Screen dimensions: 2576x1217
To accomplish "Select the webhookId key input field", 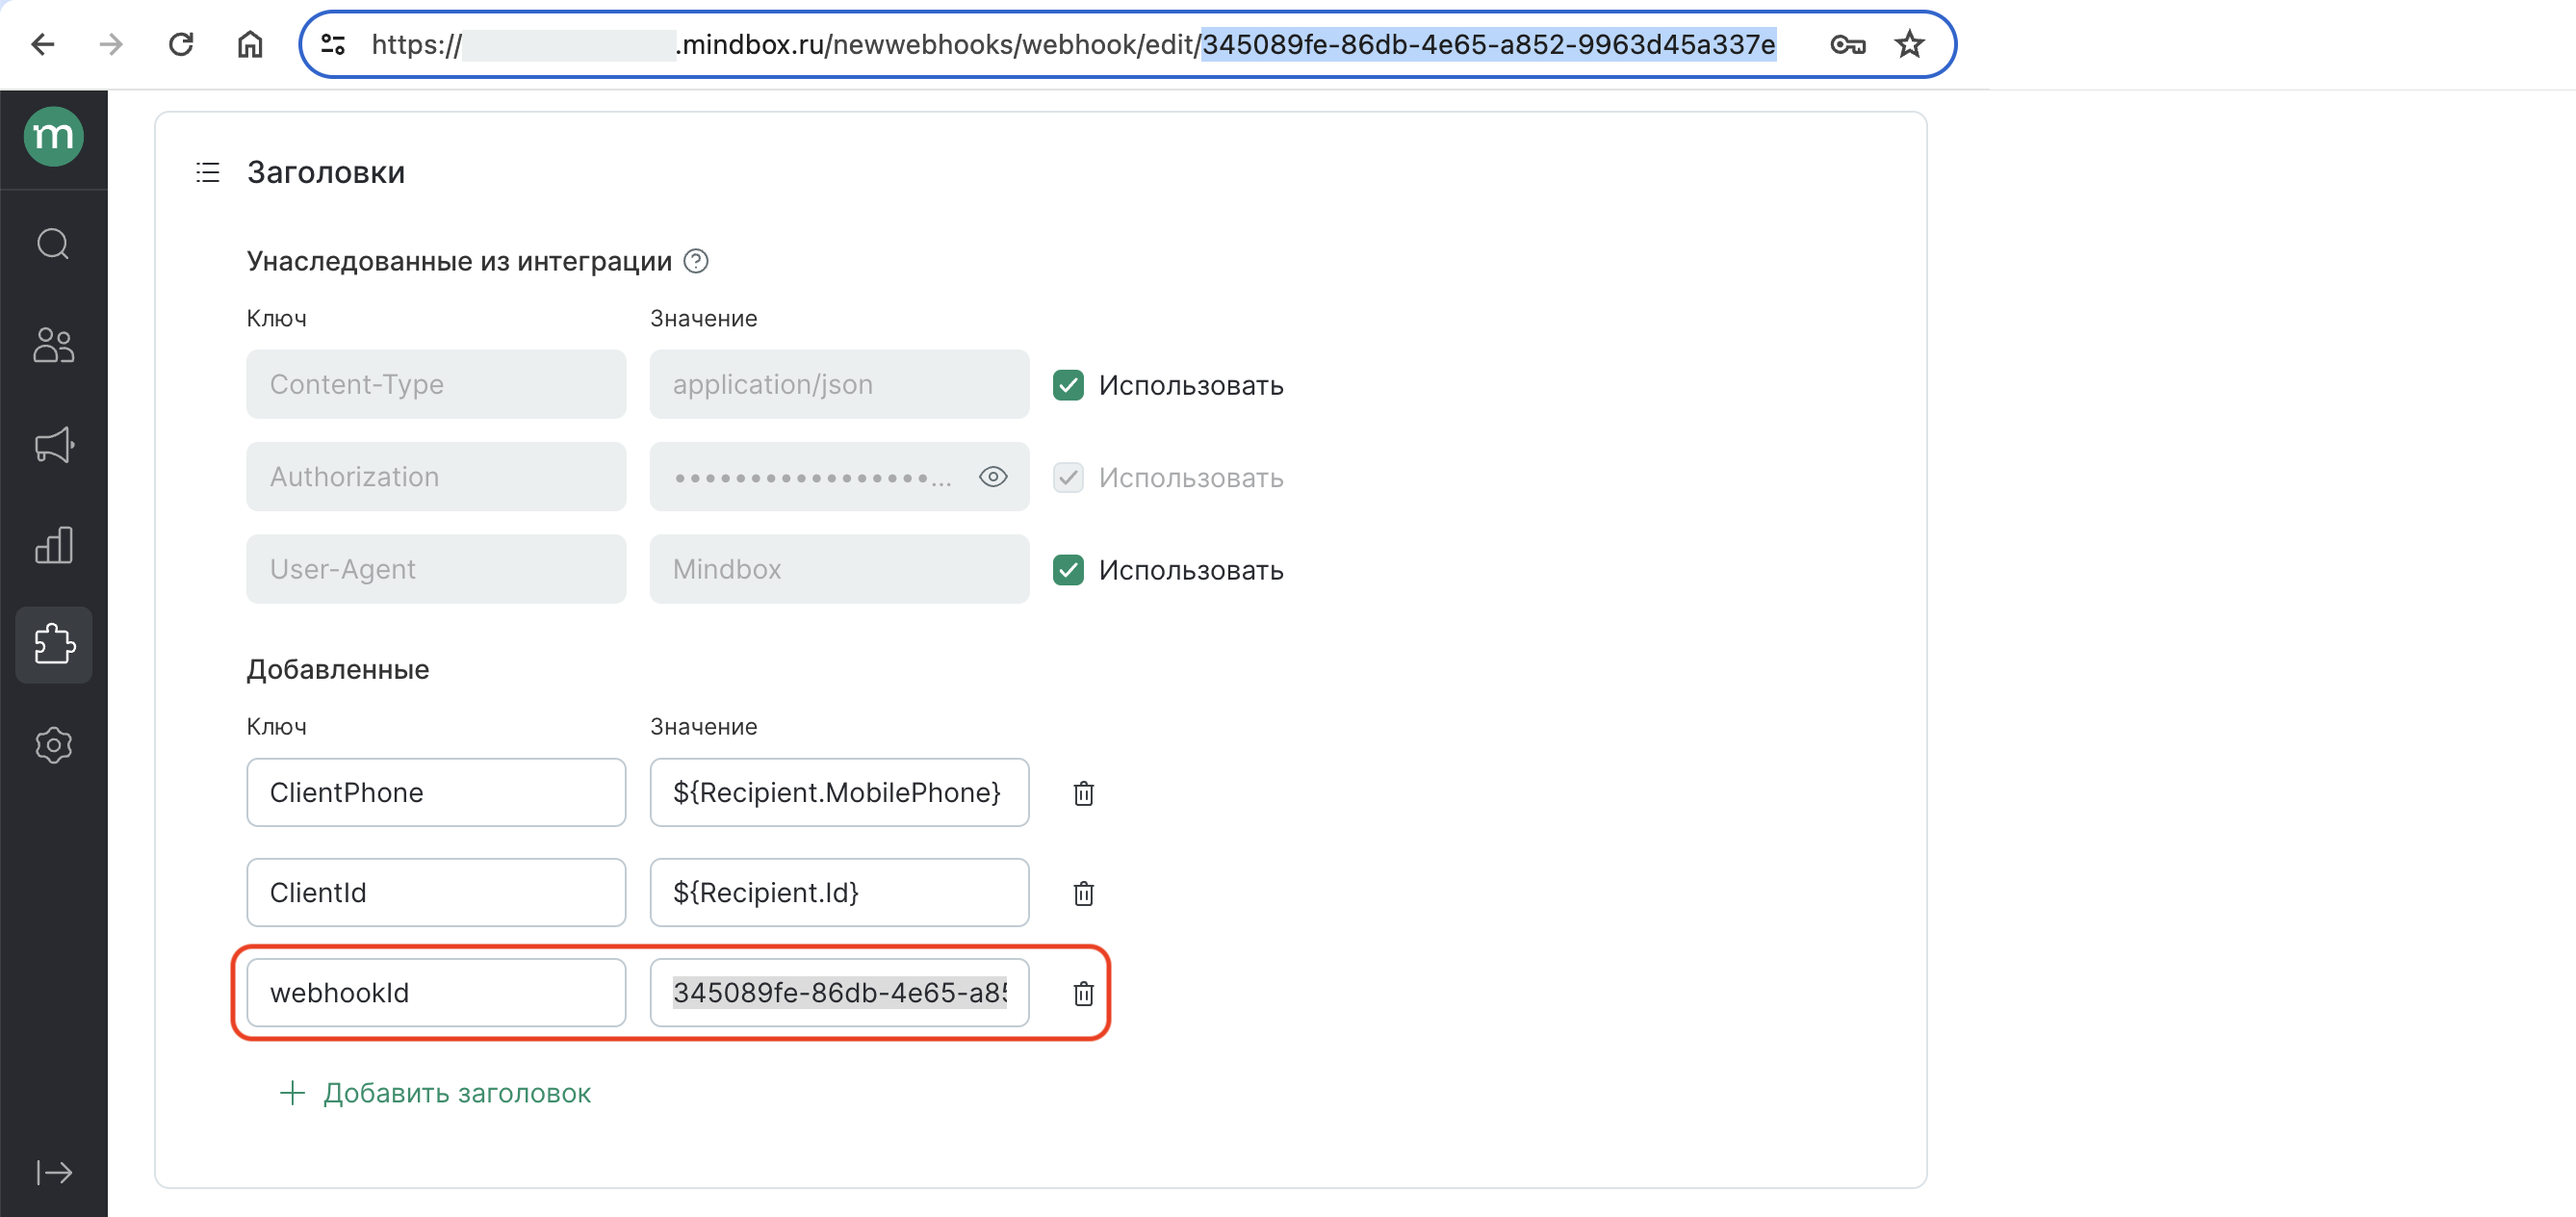I will pos(435,992).
